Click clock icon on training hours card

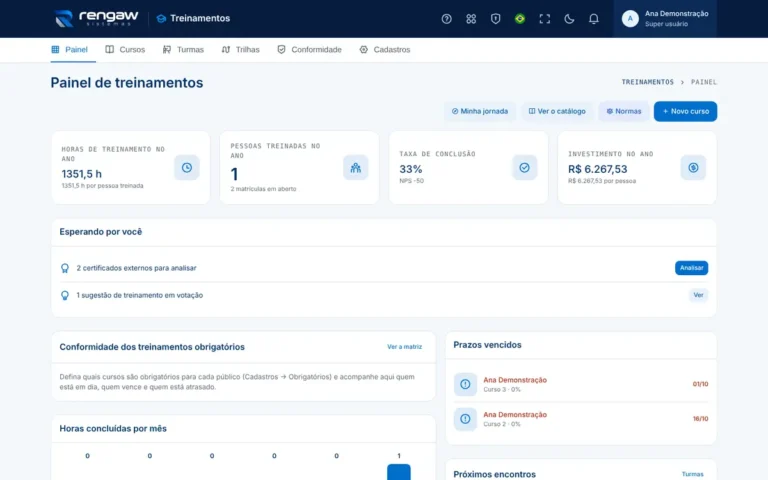[187, 168]
